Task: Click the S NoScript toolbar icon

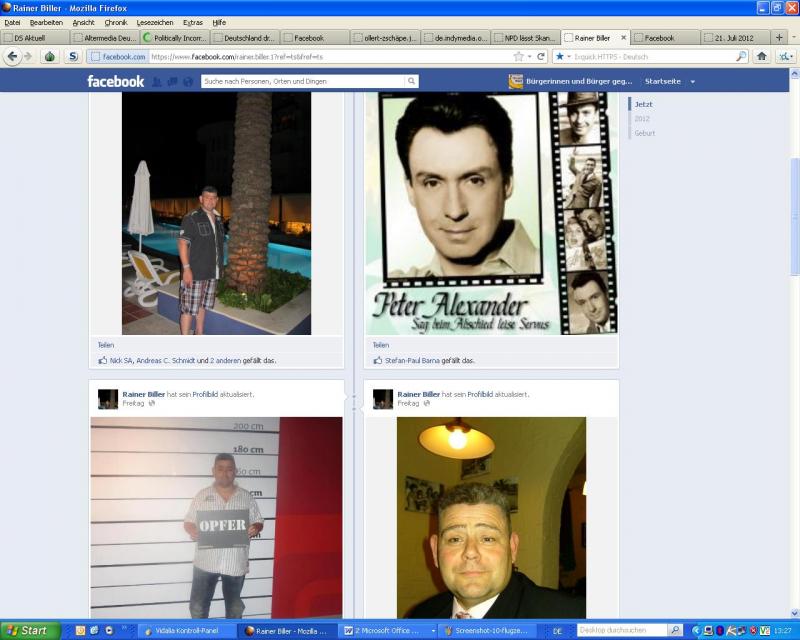Action: pos(73,56)
